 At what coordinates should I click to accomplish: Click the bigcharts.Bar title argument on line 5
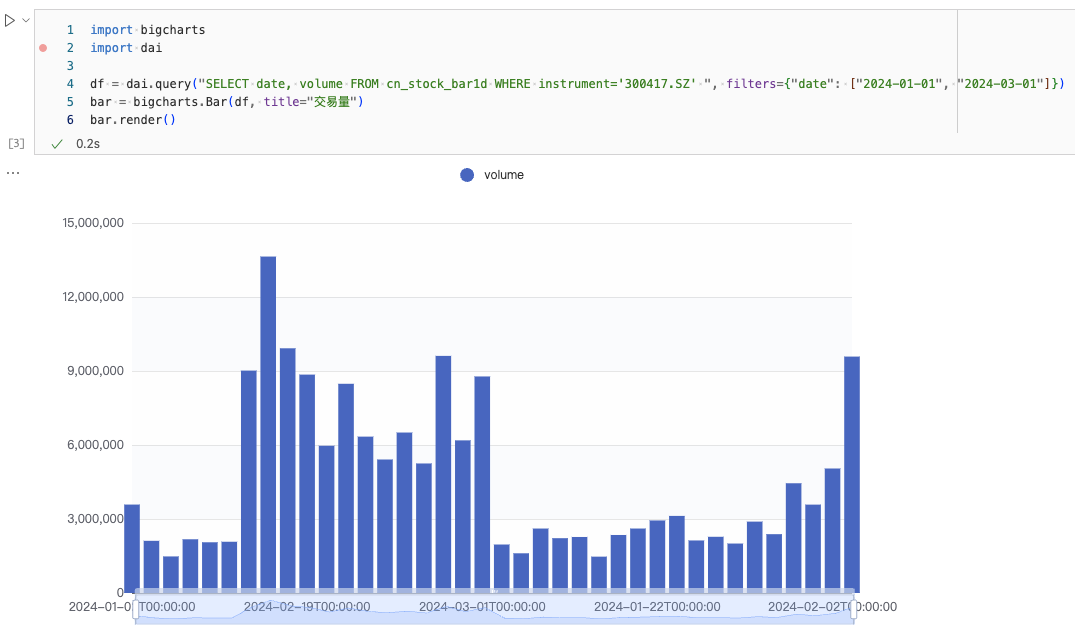pyautogui.click(x=312, y=102)
